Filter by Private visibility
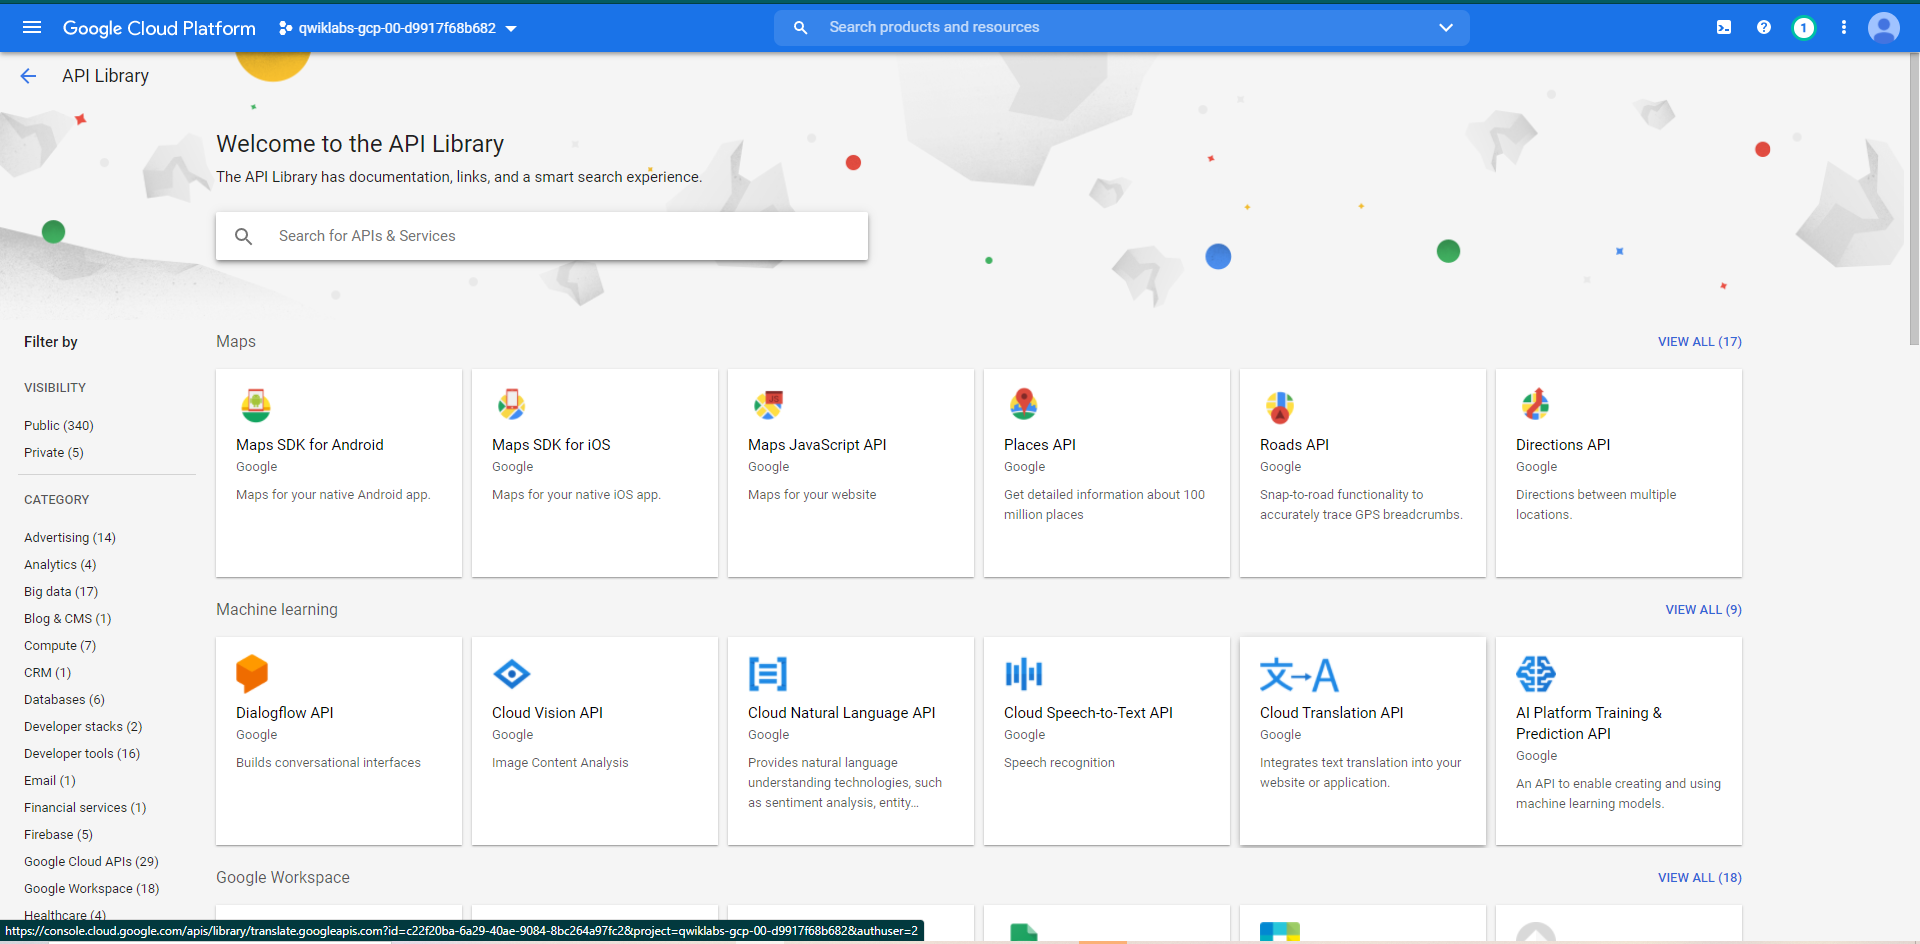This screenshot has height=944, width=1920. 54,453
